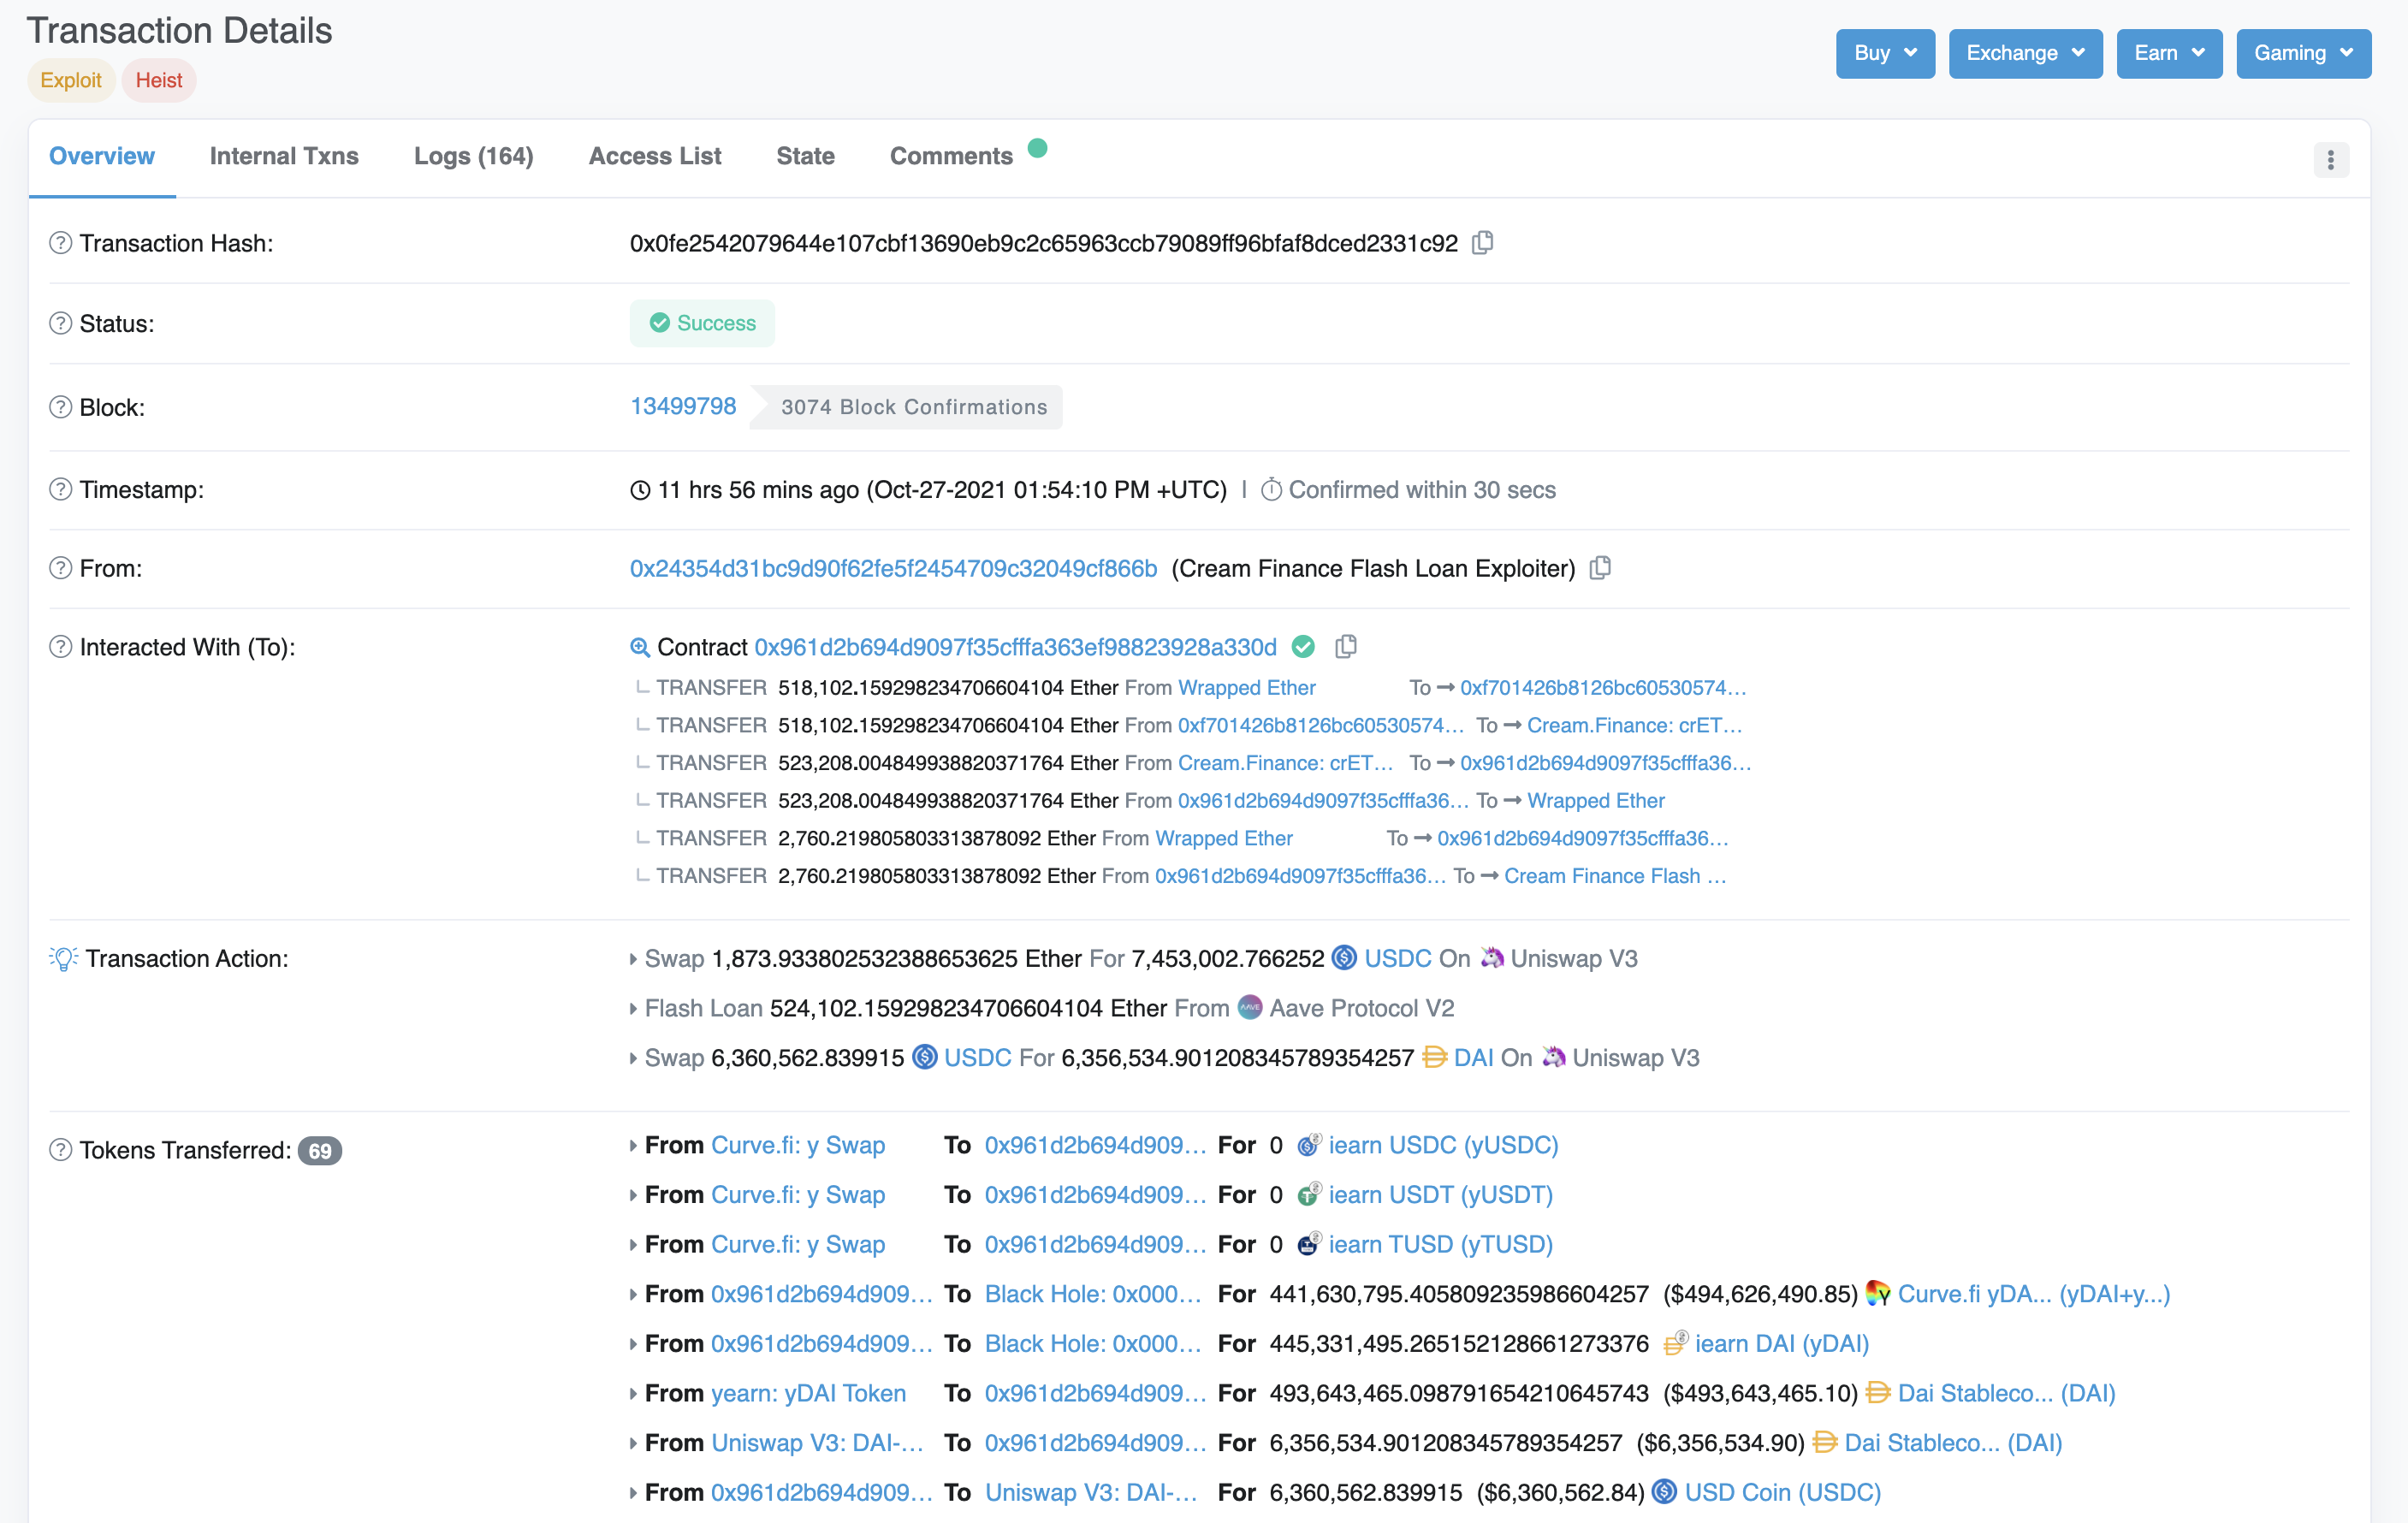Switch to the State tab
Screen dimensions: 2408x1523
(x=806, y=156)
